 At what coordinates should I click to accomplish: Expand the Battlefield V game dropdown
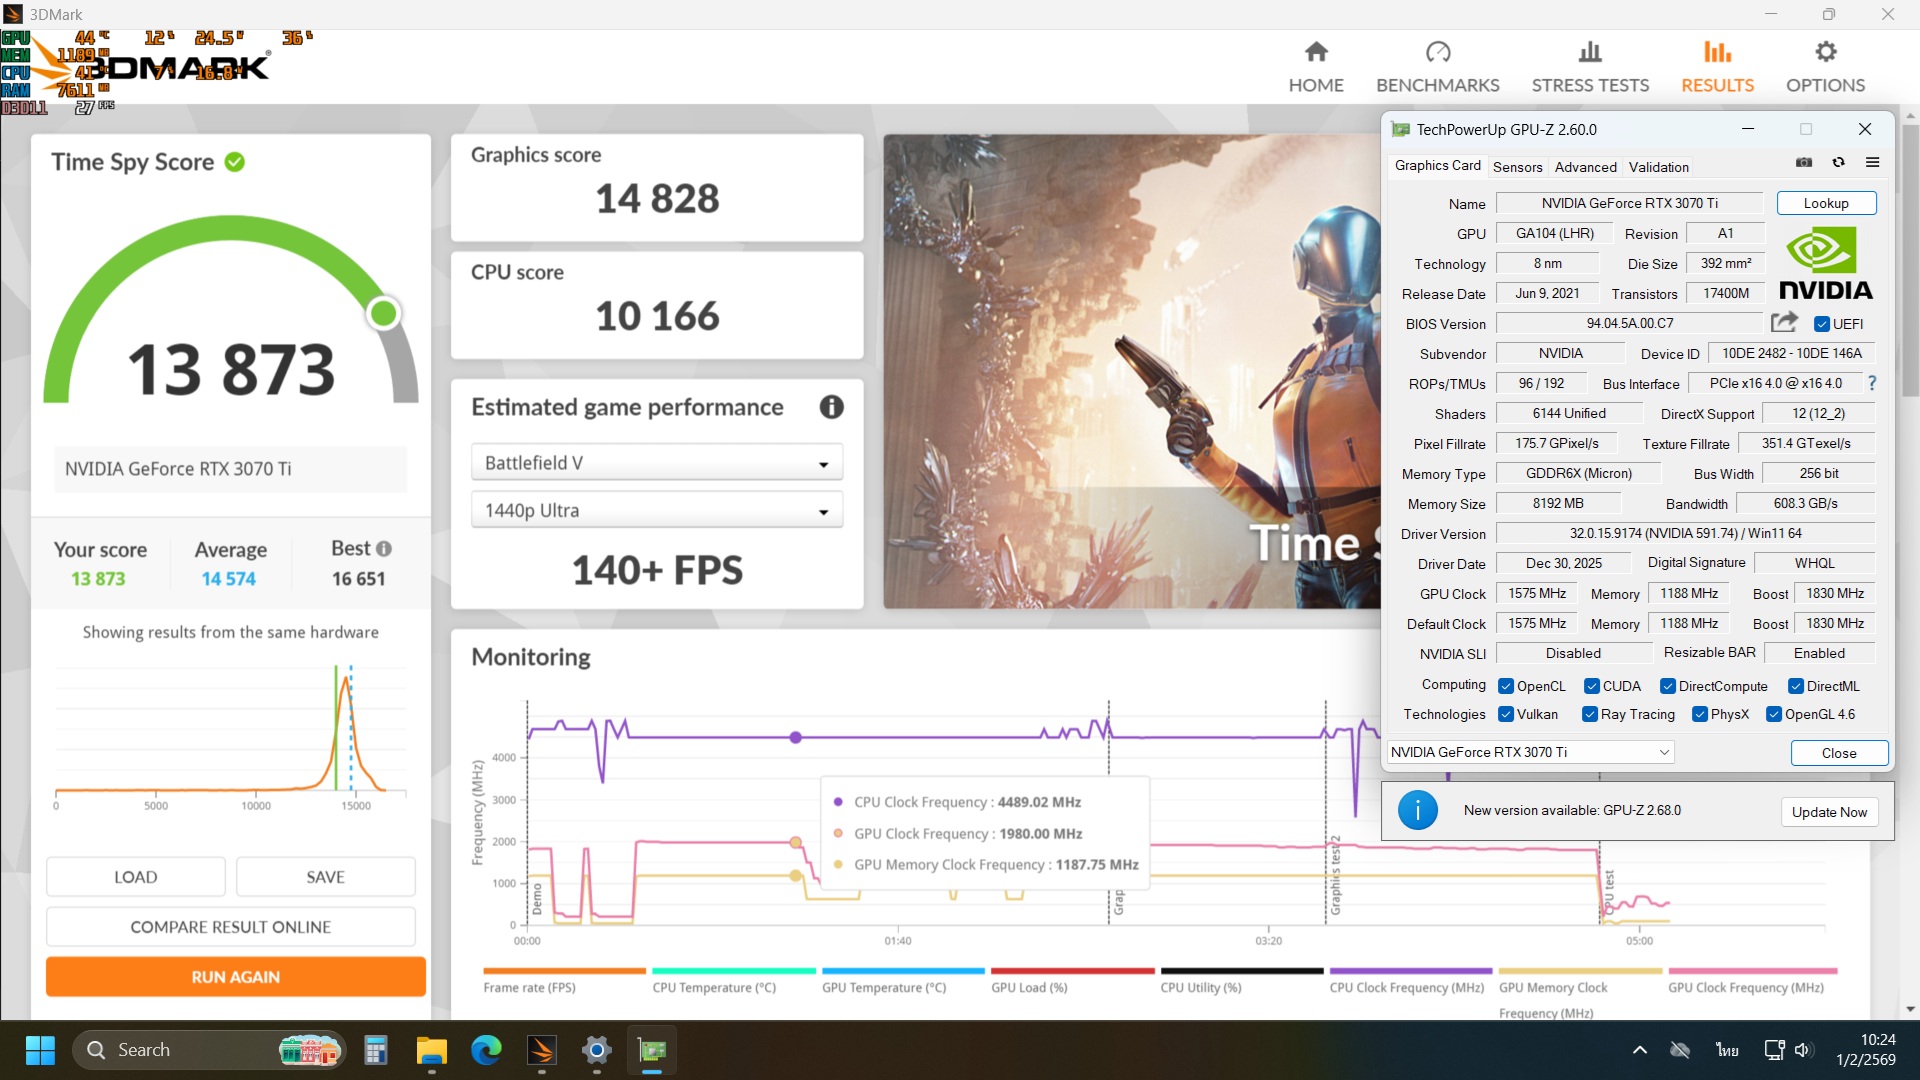pyautogui.click(x=657, y=463)
